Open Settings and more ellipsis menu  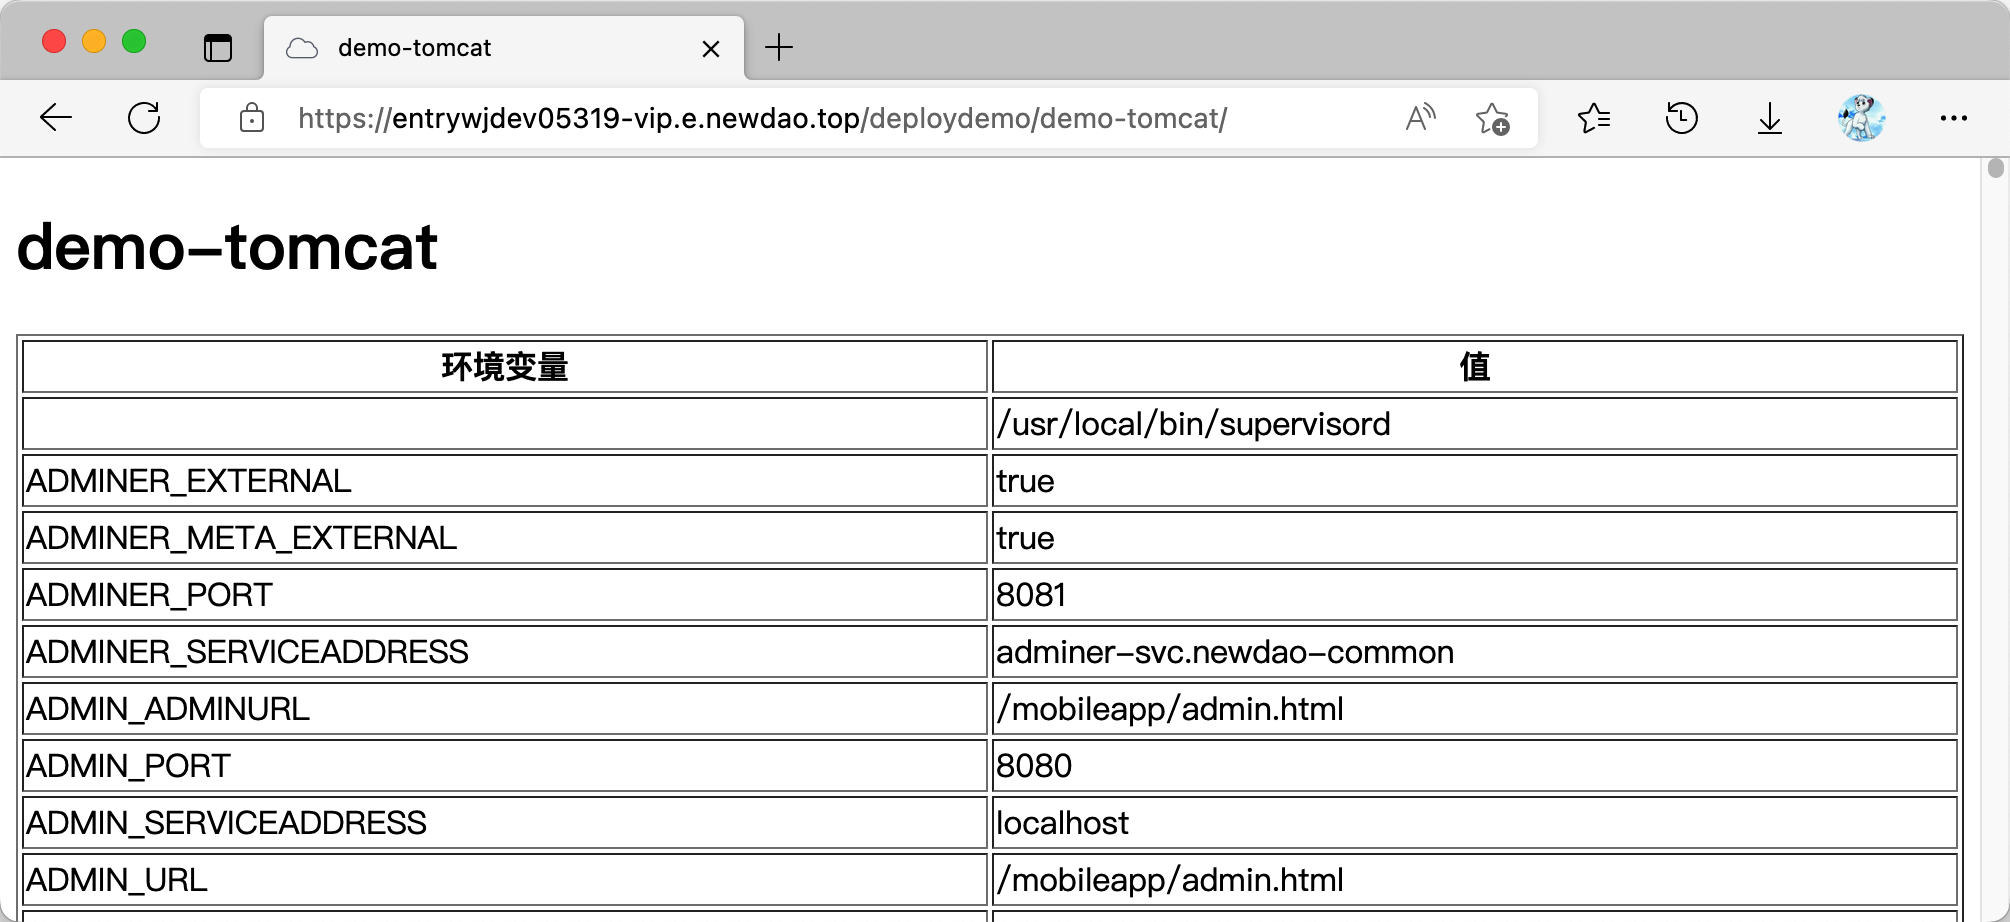point(1953,118)
